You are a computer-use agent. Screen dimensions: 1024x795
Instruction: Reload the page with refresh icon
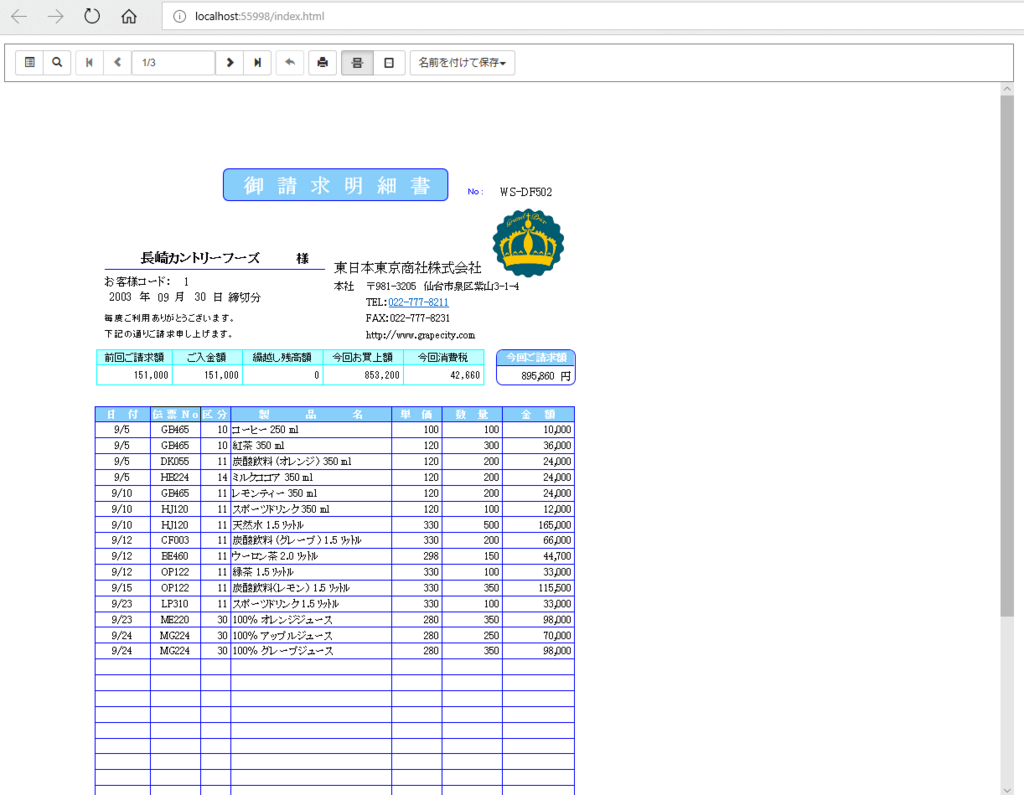(x=92, y=16)
